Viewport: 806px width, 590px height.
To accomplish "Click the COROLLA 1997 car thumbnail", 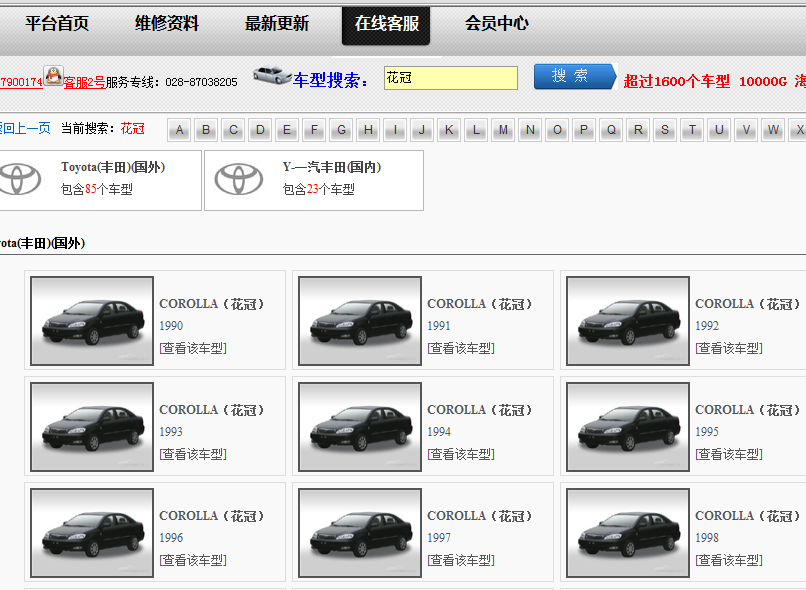I will click(360, 532).
